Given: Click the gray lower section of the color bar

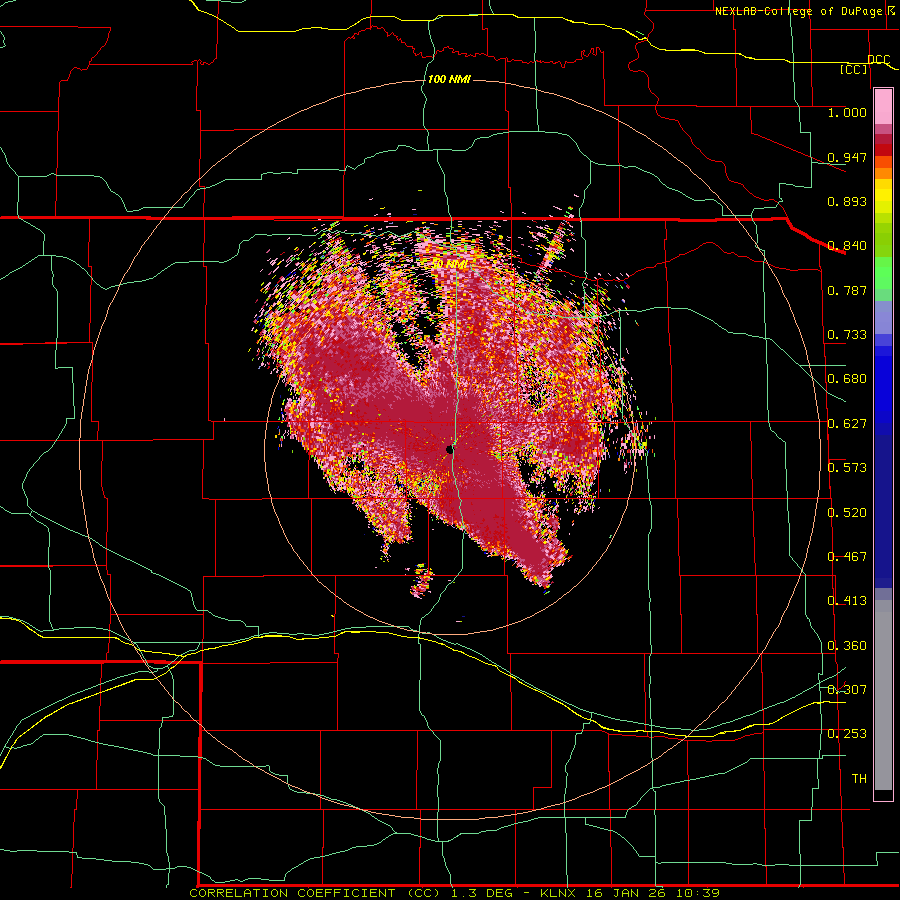Looking at the screenshot, I should click(883, 695).
